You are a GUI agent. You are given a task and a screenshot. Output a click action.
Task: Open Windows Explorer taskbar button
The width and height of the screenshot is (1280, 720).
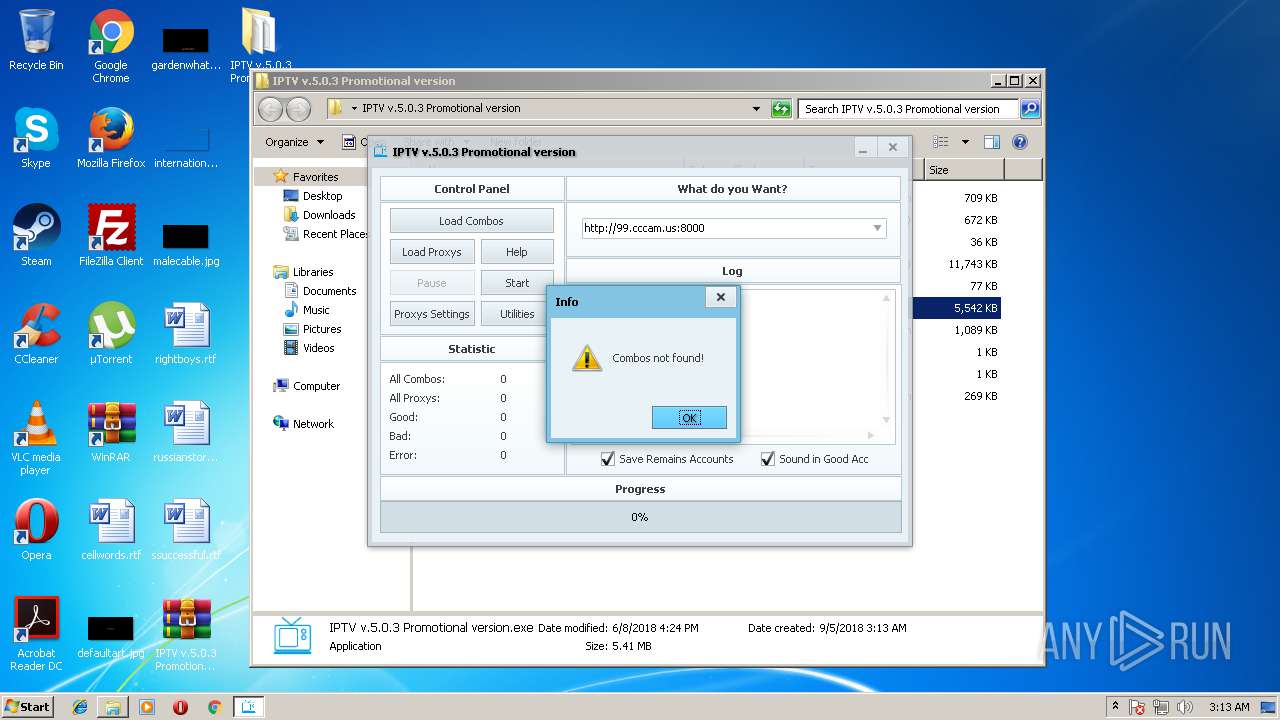[x=113, y=707]
